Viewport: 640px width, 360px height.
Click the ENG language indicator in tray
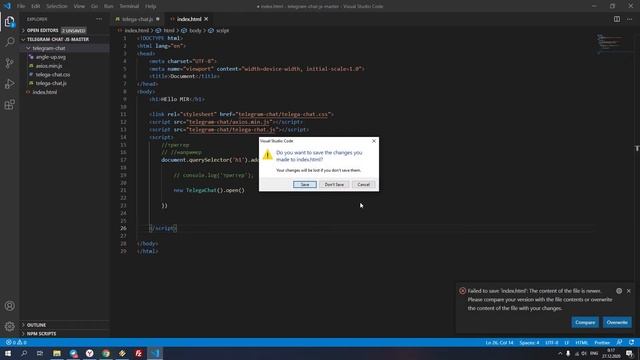coord(594,353)
